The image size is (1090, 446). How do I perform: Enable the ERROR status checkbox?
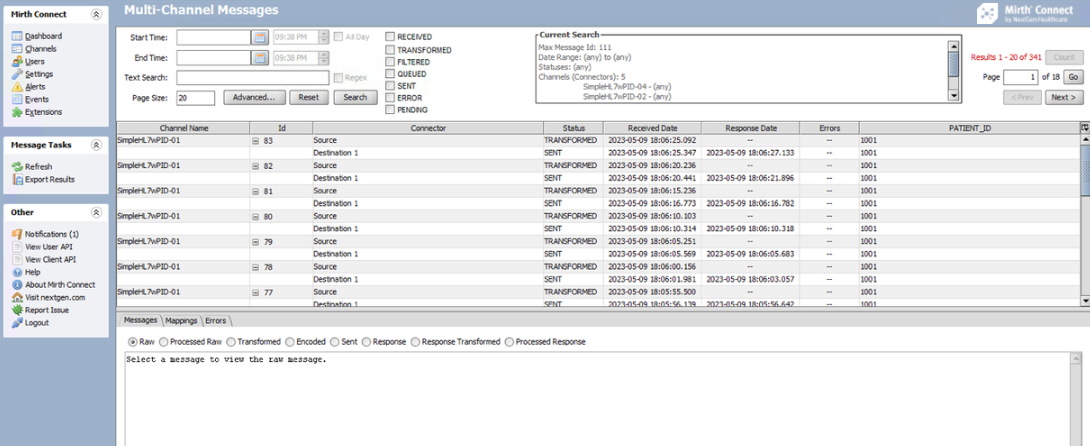pos(390,98)
